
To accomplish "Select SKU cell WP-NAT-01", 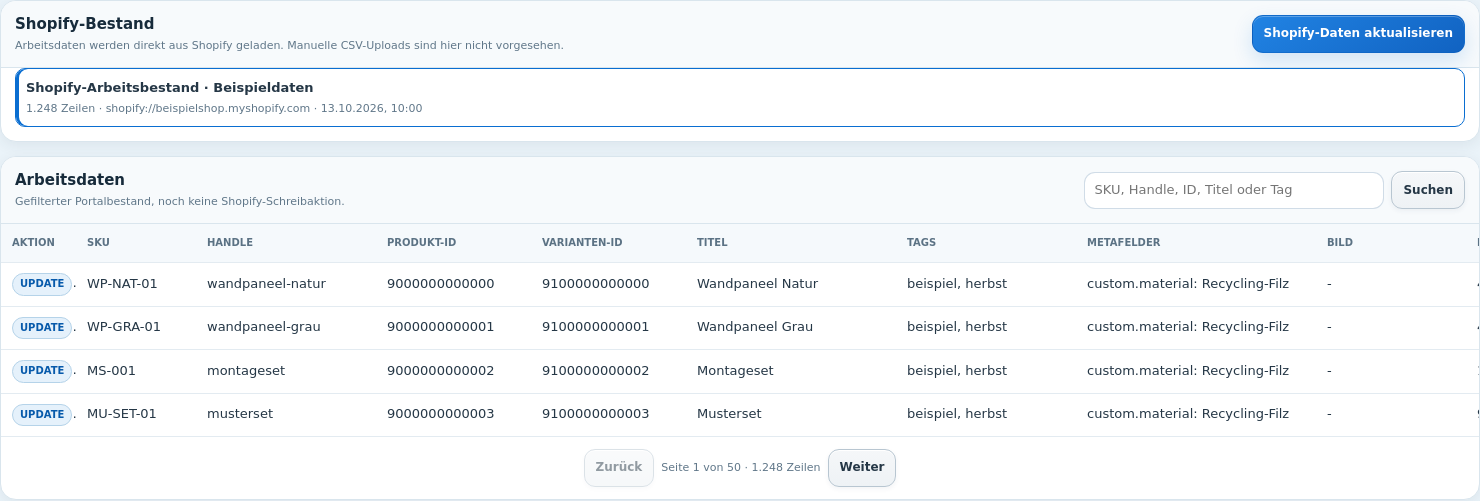I will click(x=122, y=284).
